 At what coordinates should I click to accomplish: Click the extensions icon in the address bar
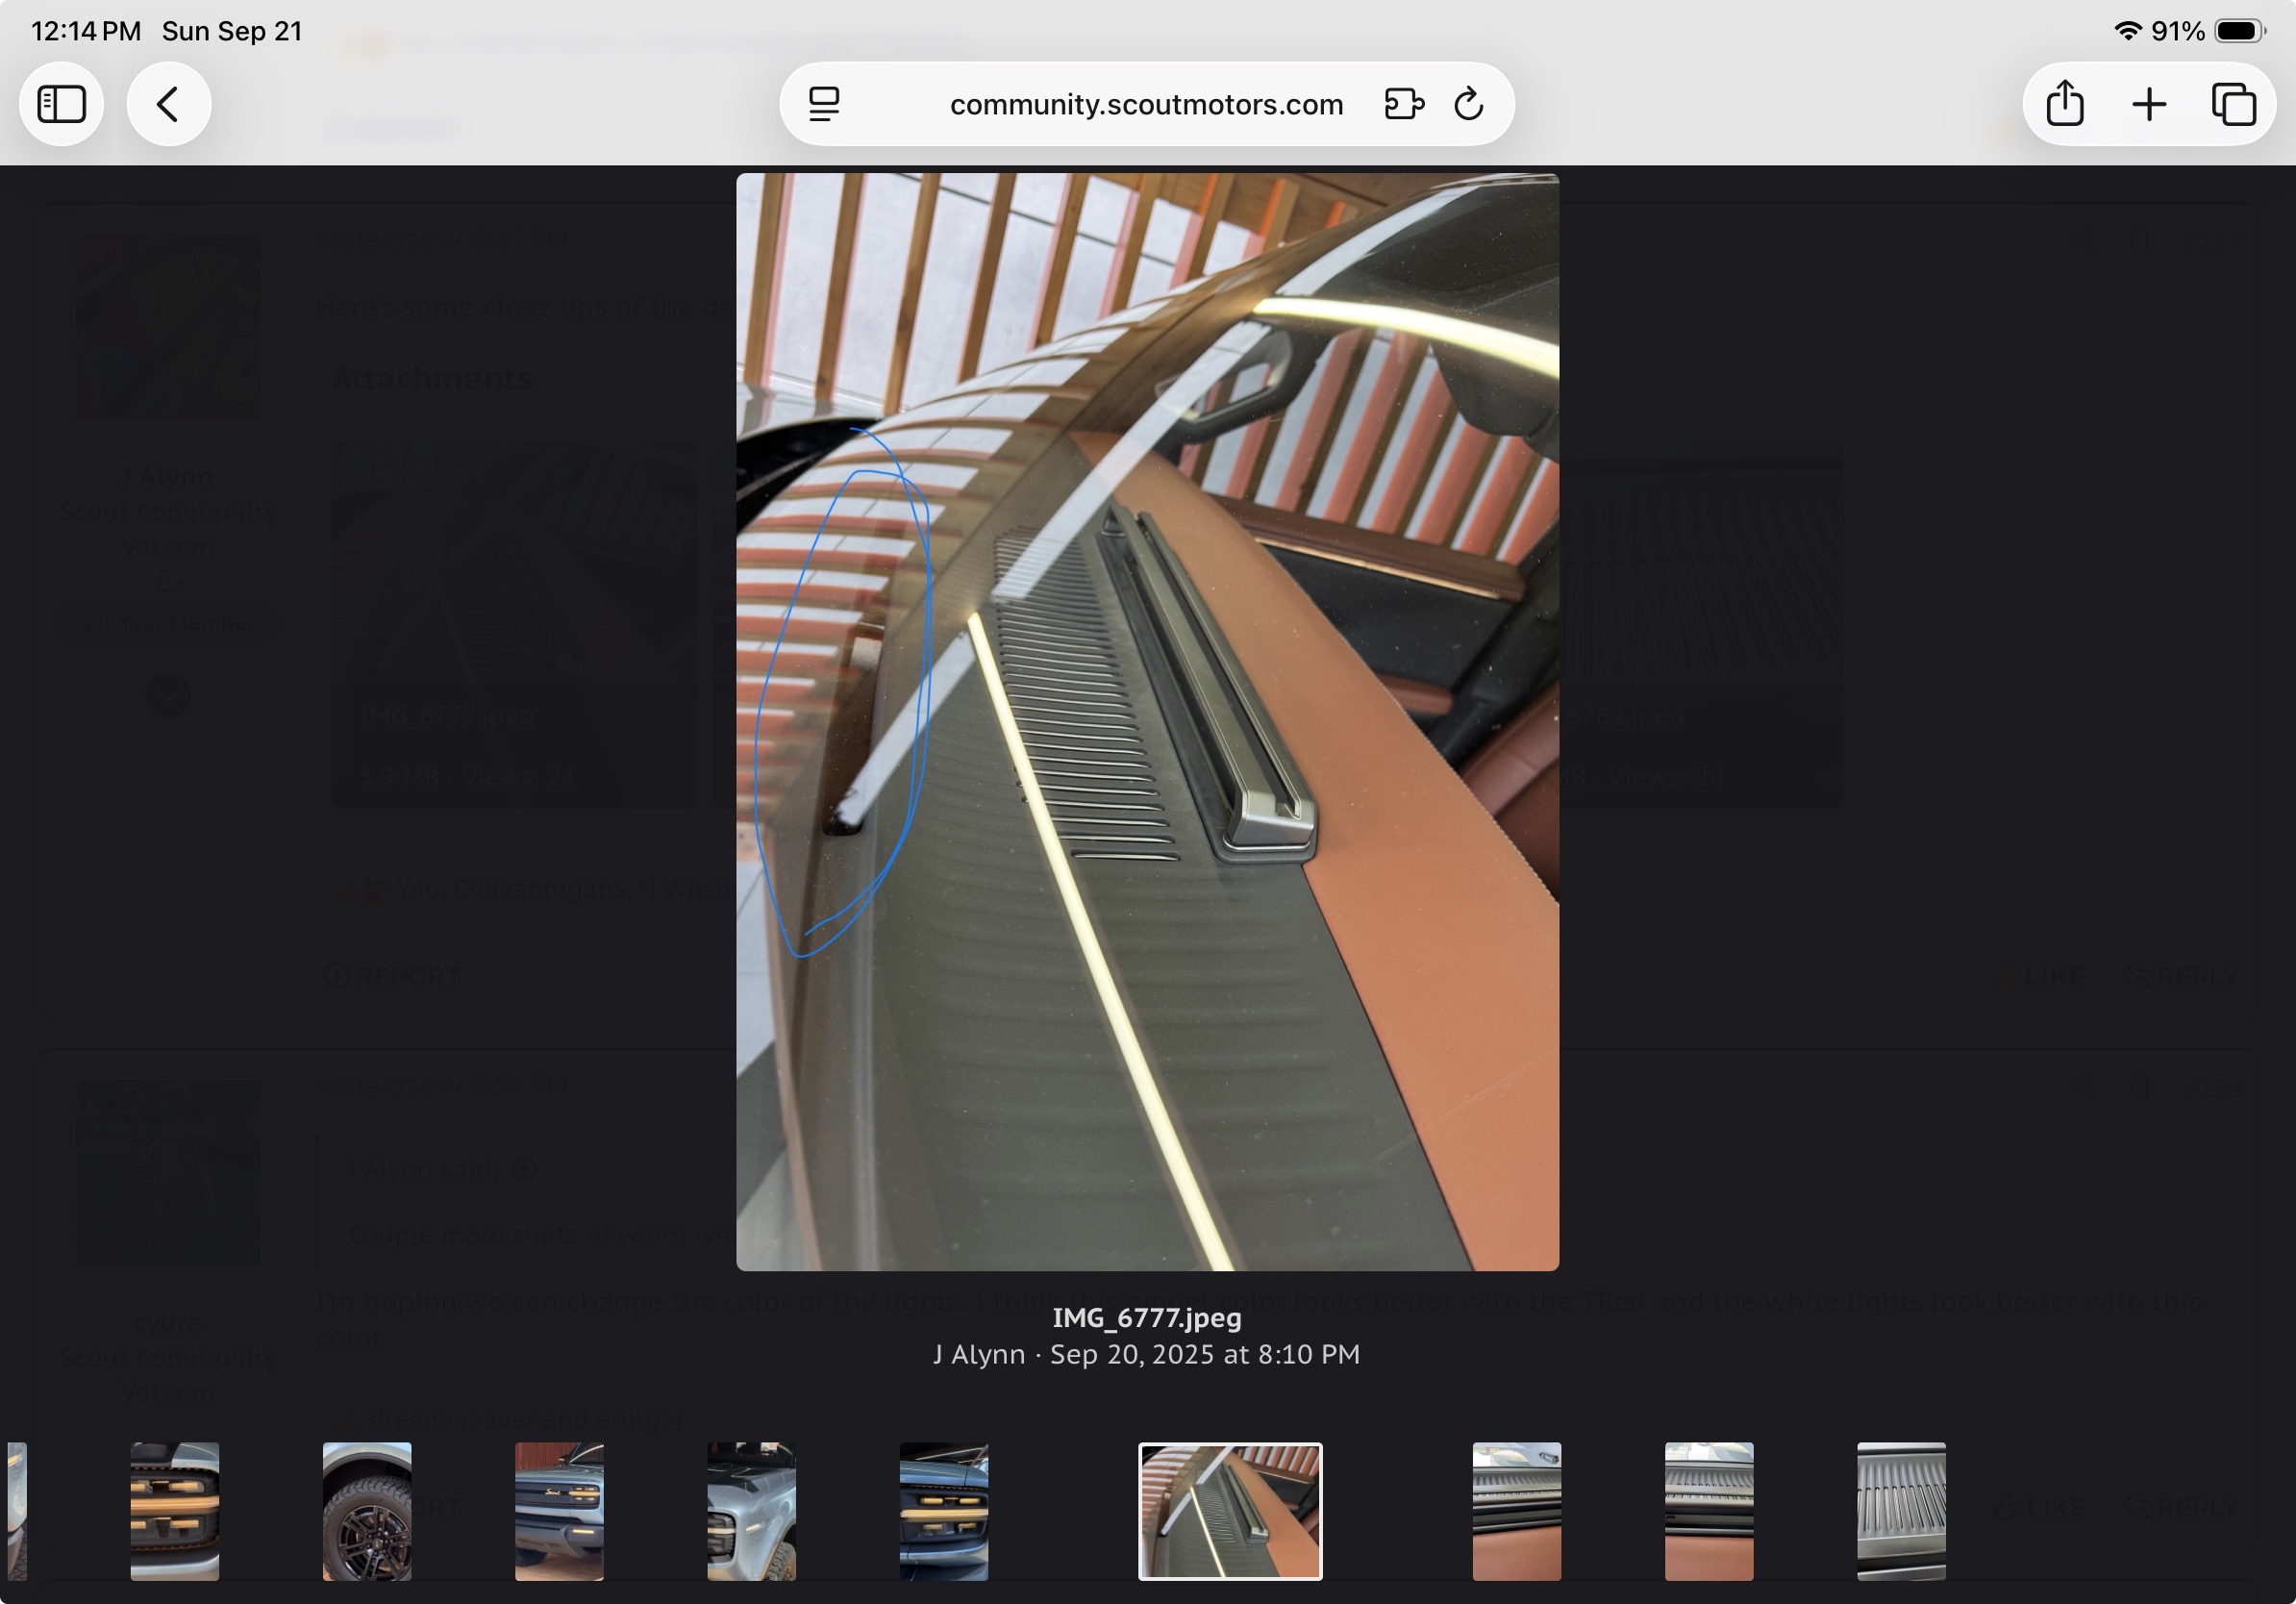pos(1403,104)
